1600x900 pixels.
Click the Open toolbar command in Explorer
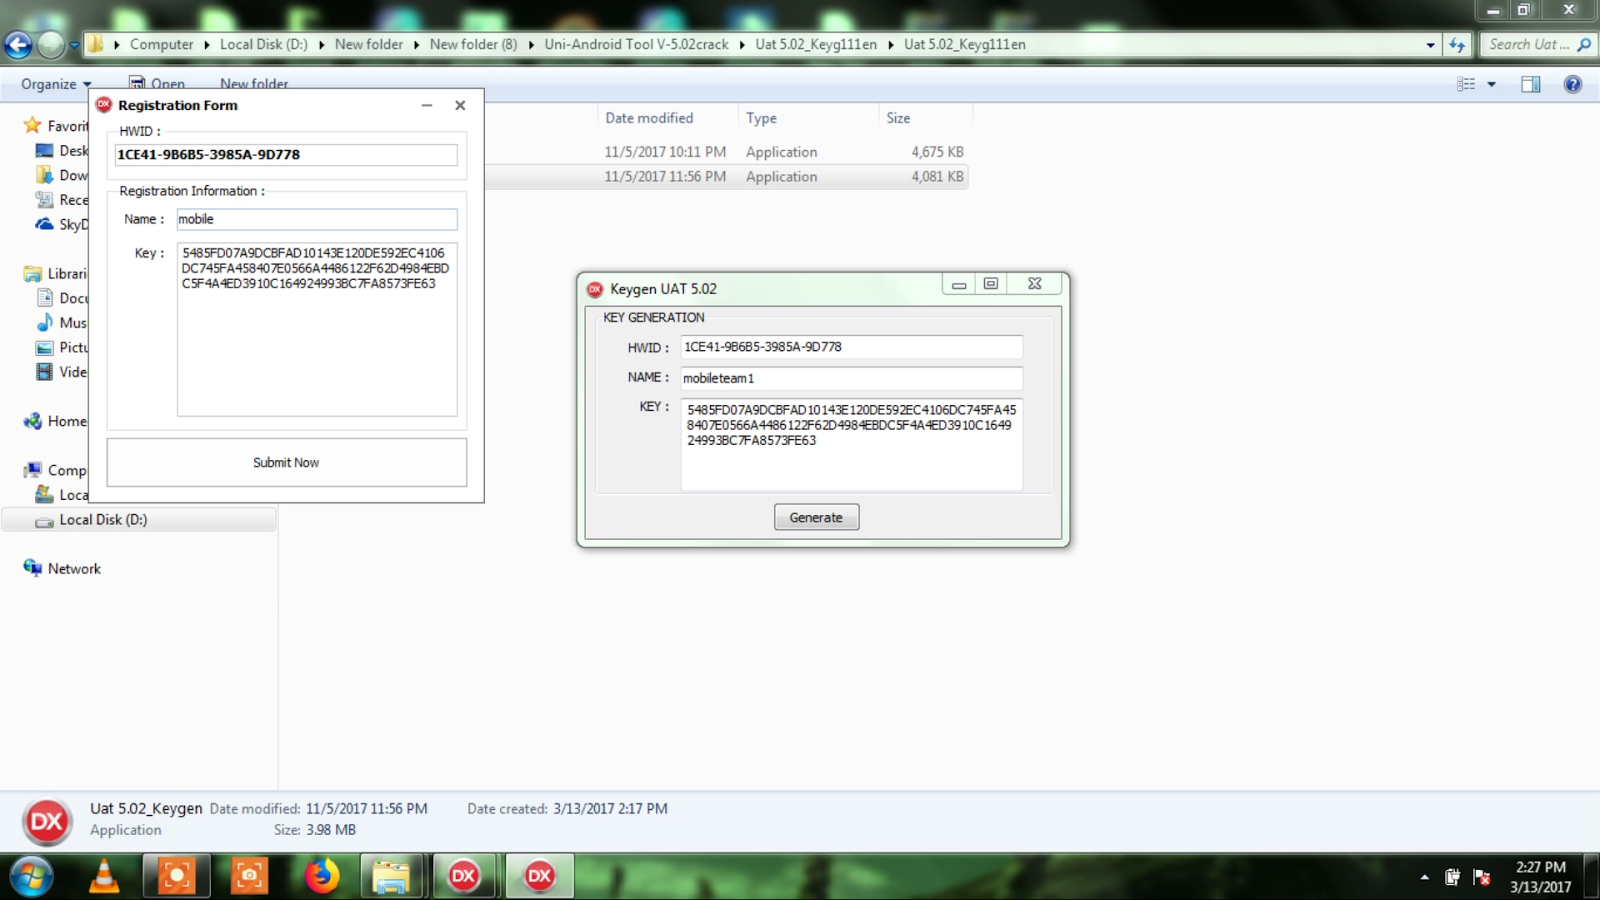pos(157,84)
